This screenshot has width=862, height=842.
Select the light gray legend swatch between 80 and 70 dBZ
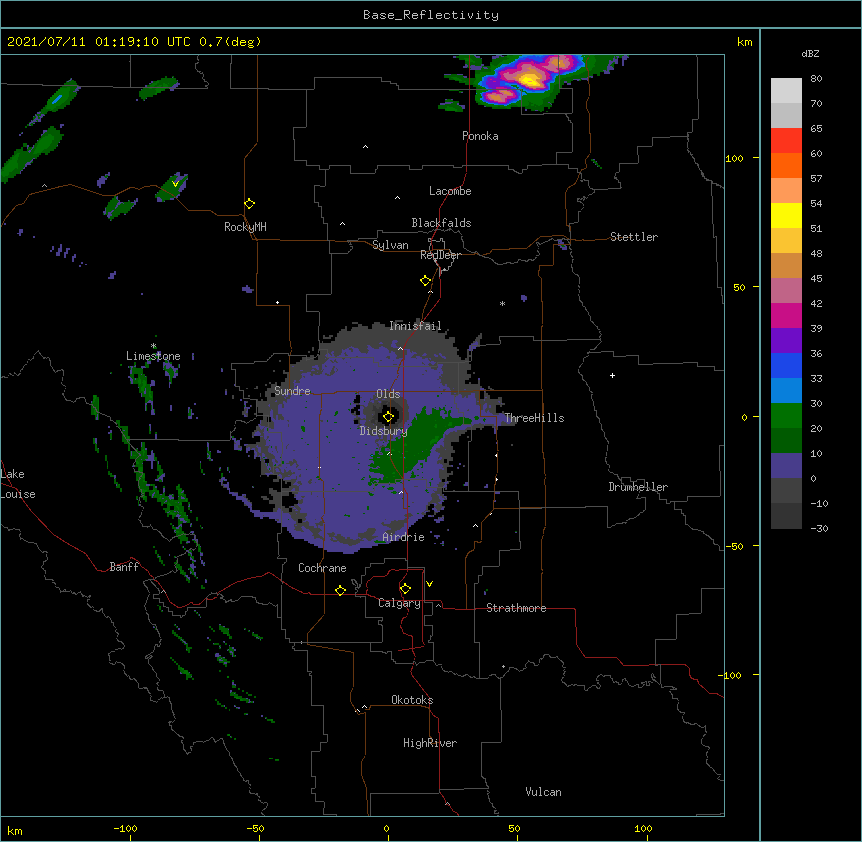pos(786,91)
